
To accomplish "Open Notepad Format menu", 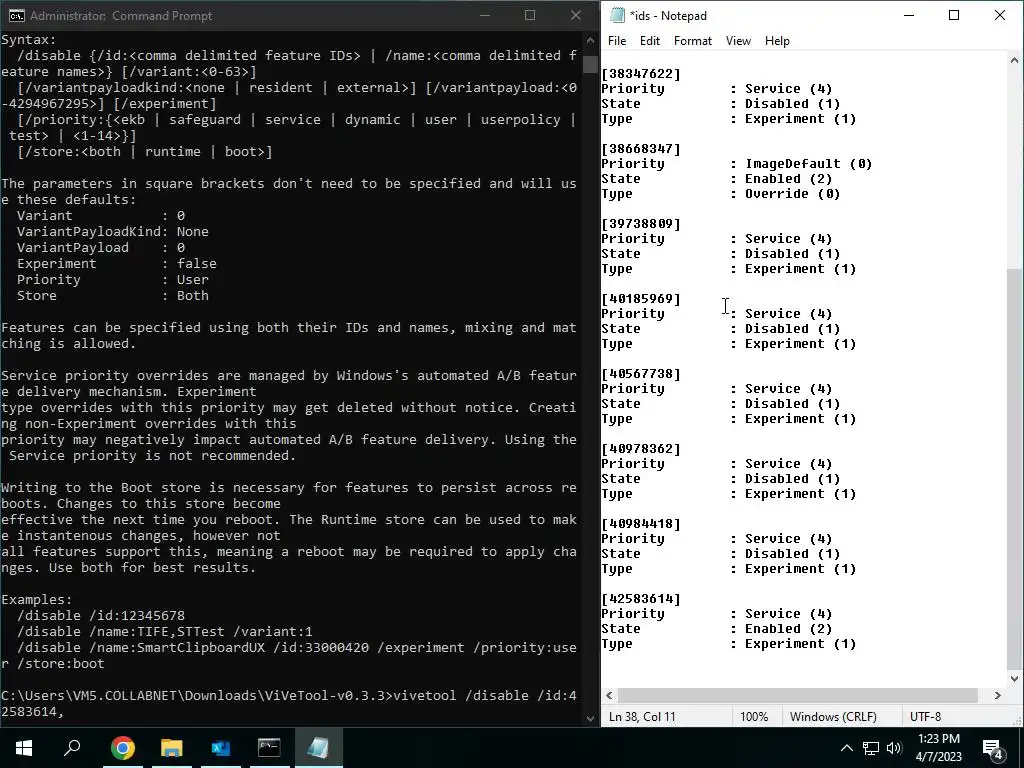I will click(692, 40).
